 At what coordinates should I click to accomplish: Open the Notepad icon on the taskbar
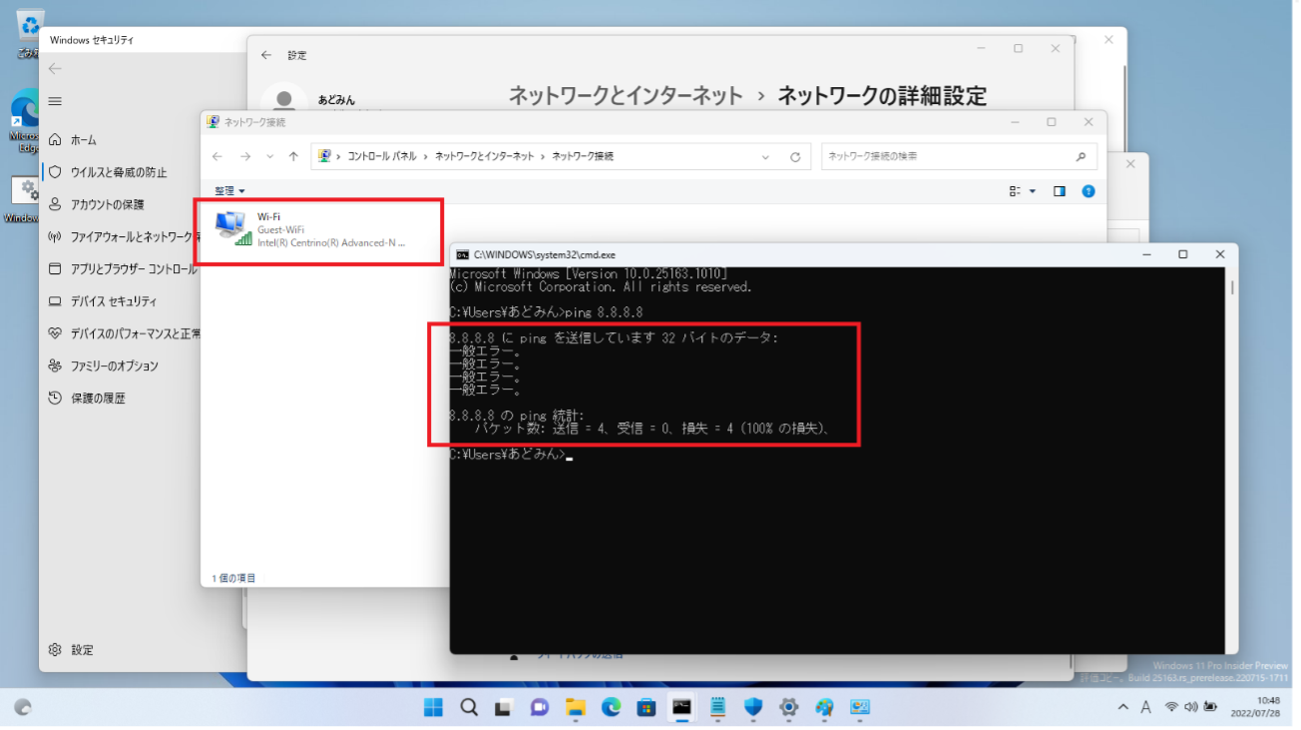click(717, 708)
